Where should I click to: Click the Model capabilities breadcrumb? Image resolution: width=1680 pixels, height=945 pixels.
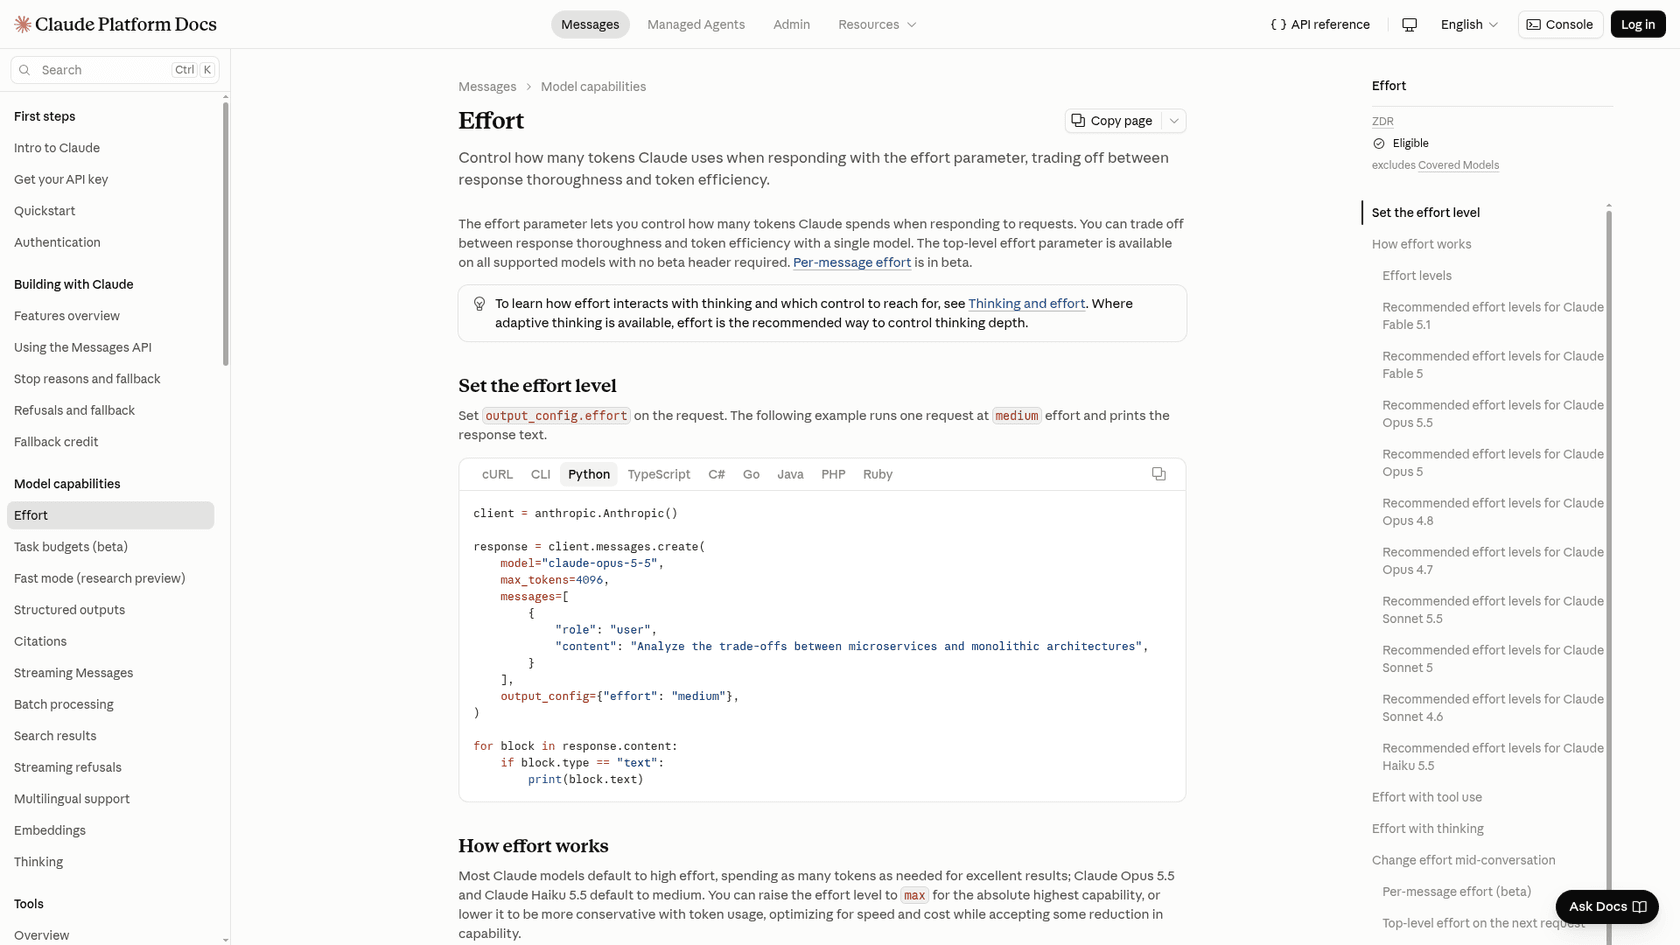coord(593,87)
